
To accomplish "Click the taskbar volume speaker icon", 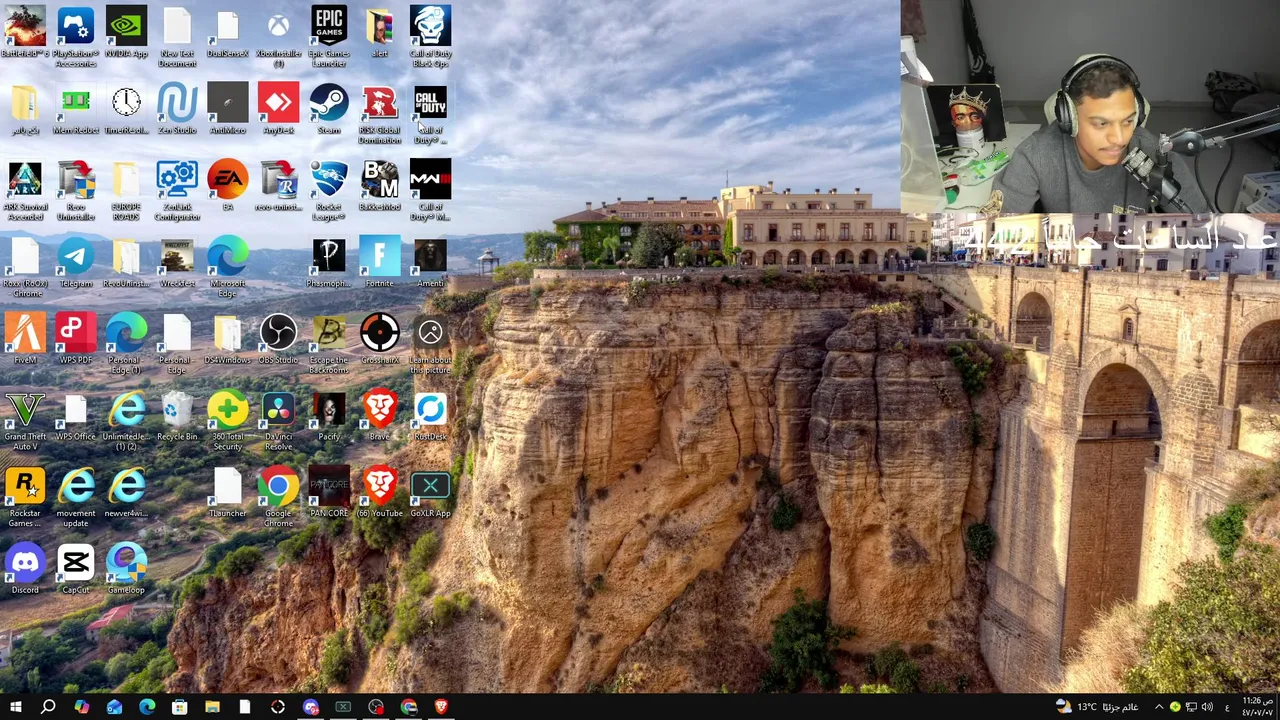I will pyautogui.click(x=1207, y=707).
